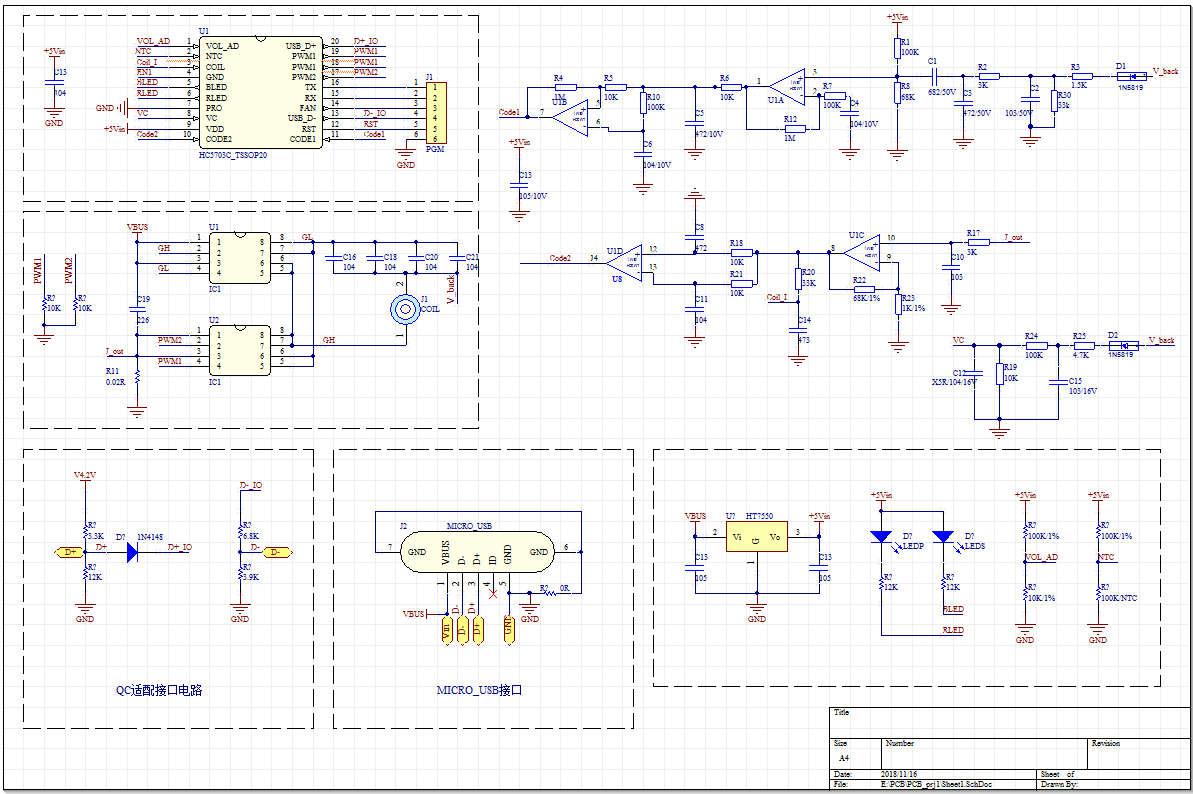Select the D2 1N5819 diode symbol
The image size is (1193, 794).
[1123, 346]
